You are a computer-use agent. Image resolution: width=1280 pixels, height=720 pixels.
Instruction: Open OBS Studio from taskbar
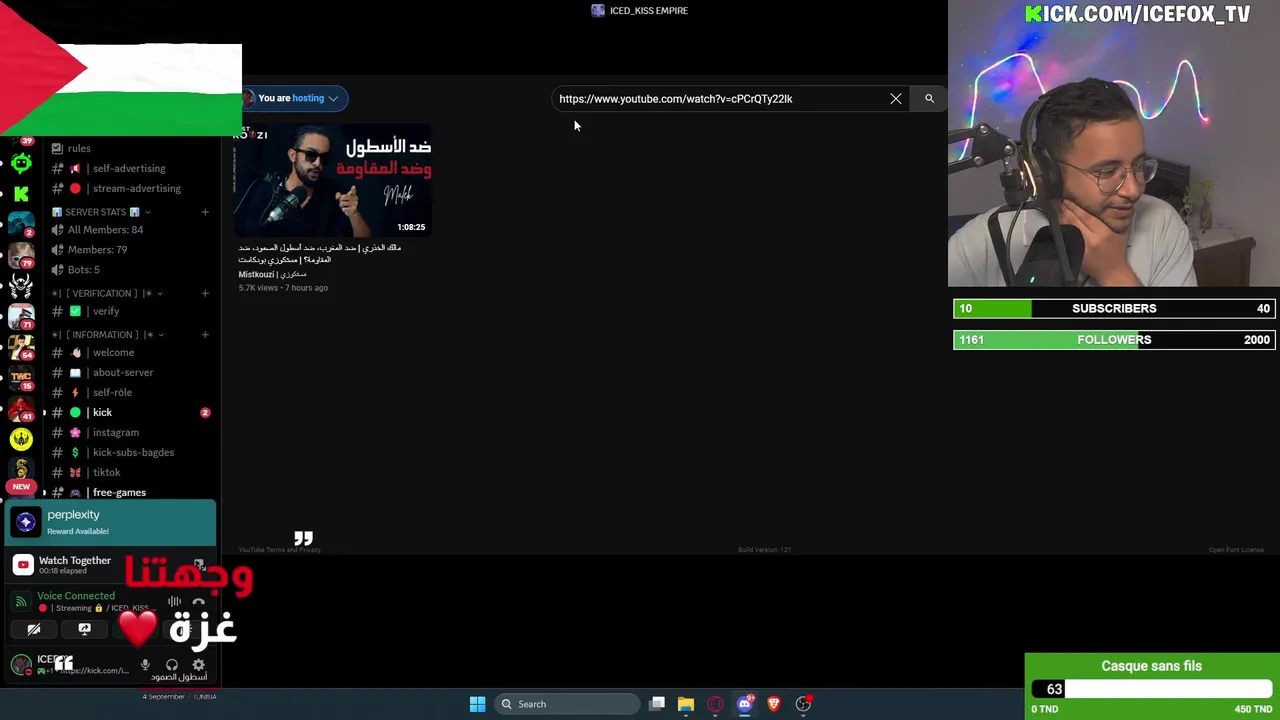pos(803,704)
